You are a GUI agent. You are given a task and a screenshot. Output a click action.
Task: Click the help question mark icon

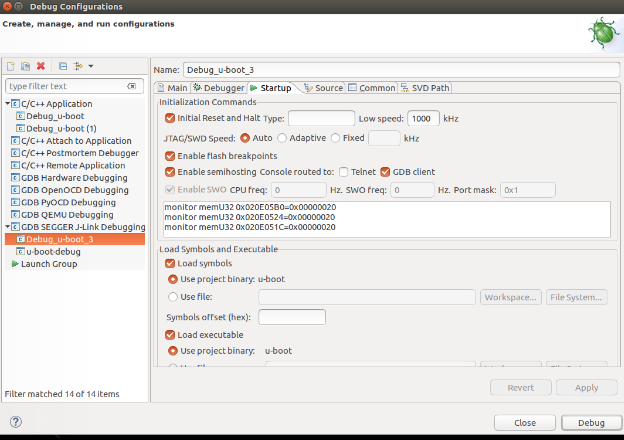16,422
